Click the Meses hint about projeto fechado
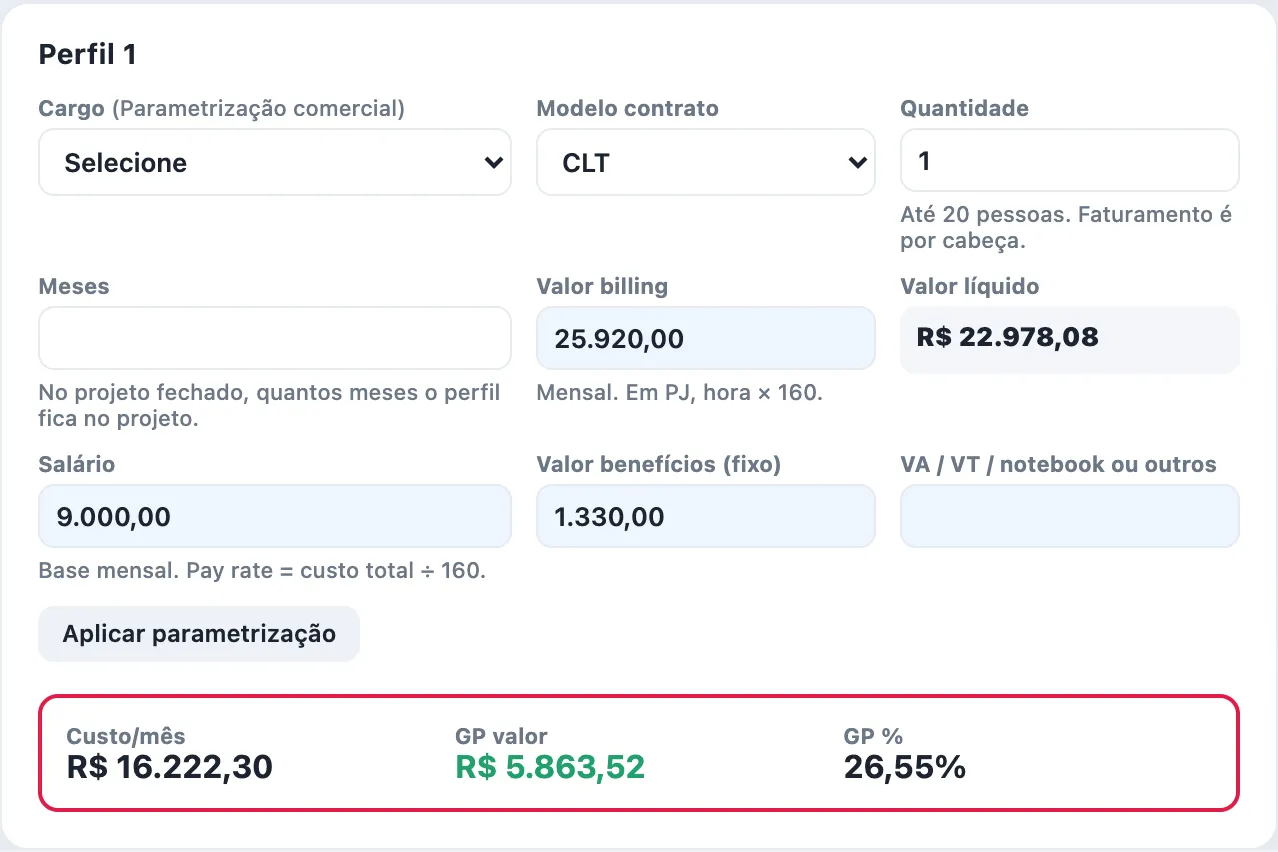1278x852 pixels. [269, 405]
